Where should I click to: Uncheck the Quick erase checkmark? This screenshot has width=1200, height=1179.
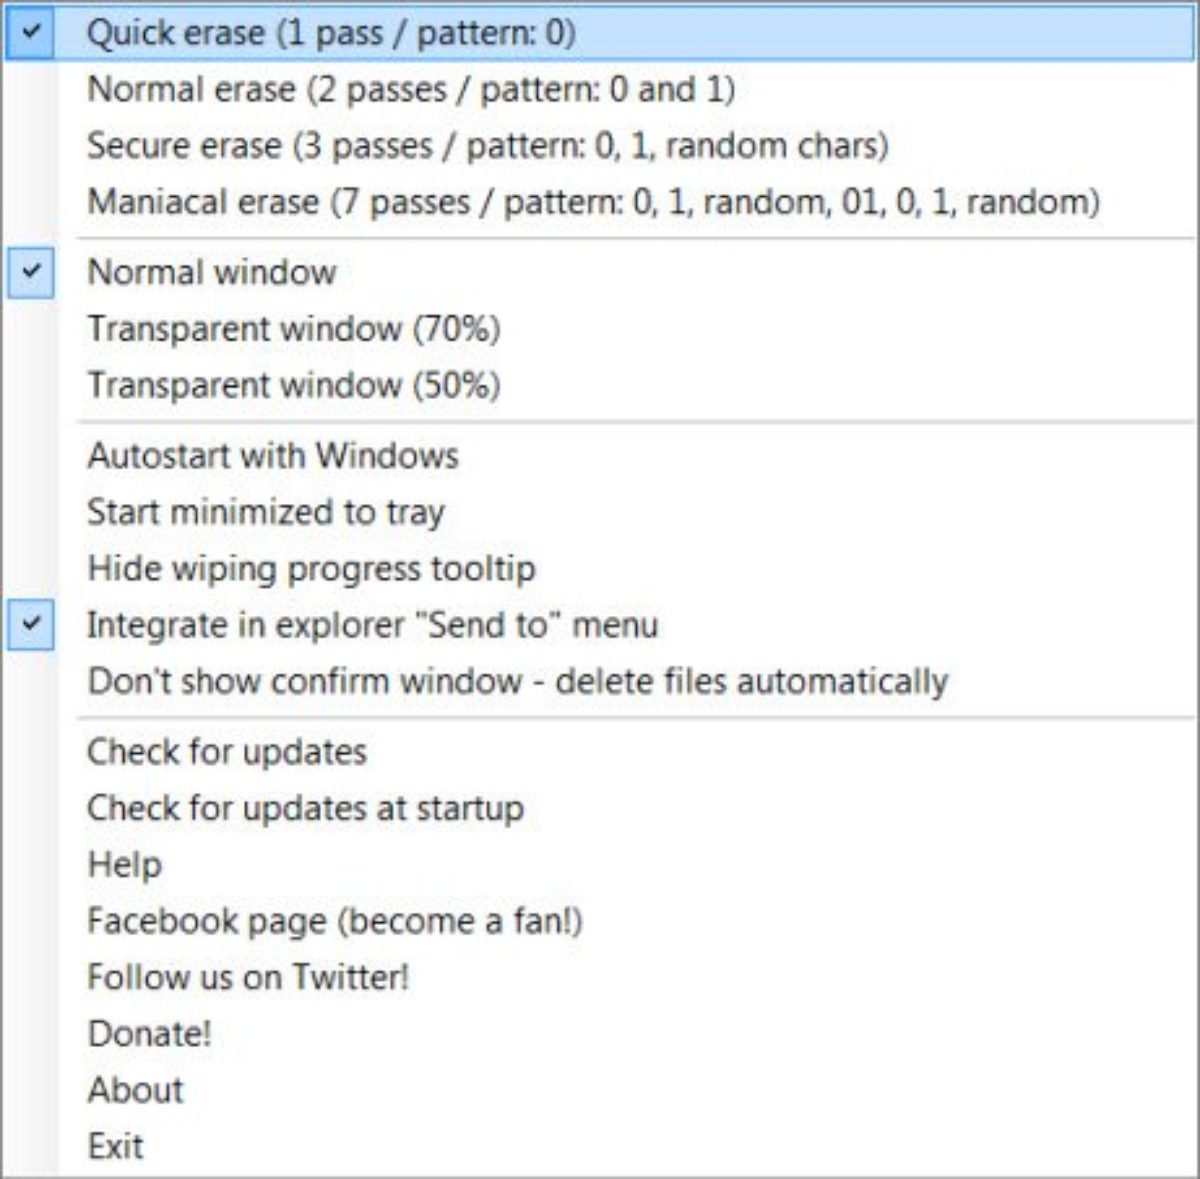[31, 32]
